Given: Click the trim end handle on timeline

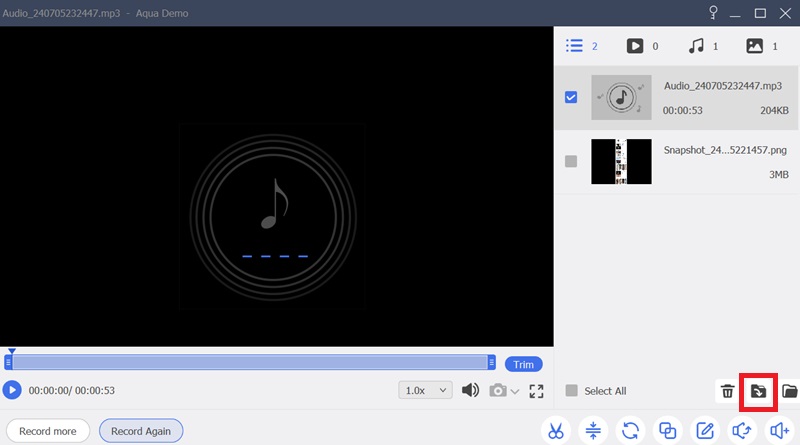Looking at the screenshot, I should click(x=491, y=362).
